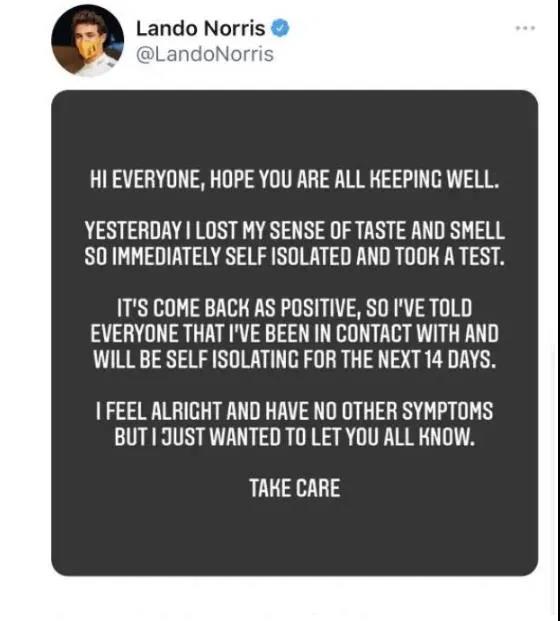Click the "SO IMMEDIATELY SELF ISOLATED" line
Viewport: 560px width, 621px height.
coord(295,256)
